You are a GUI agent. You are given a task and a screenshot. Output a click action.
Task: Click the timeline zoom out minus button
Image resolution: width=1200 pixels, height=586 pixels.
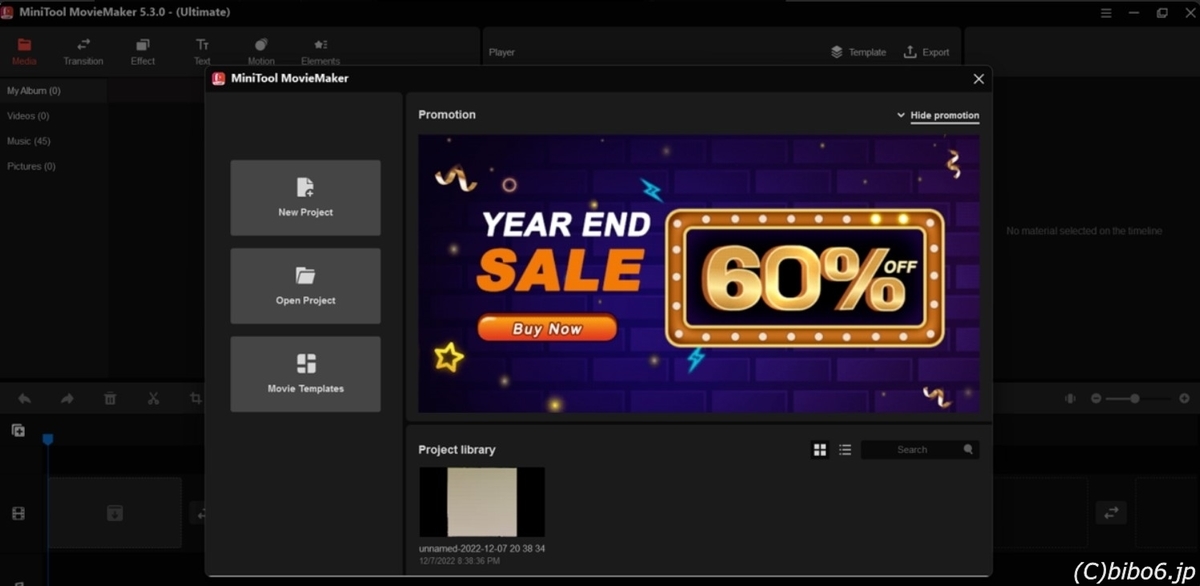pyautogui.click(x=1096, y=398)
